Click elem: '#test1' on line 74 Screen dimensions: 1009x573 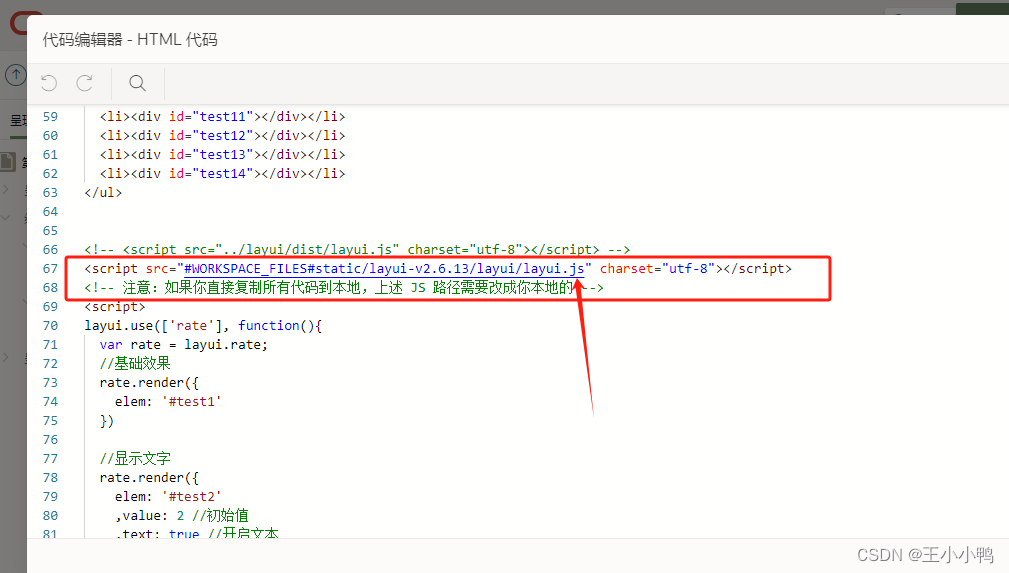coord(168,402)
